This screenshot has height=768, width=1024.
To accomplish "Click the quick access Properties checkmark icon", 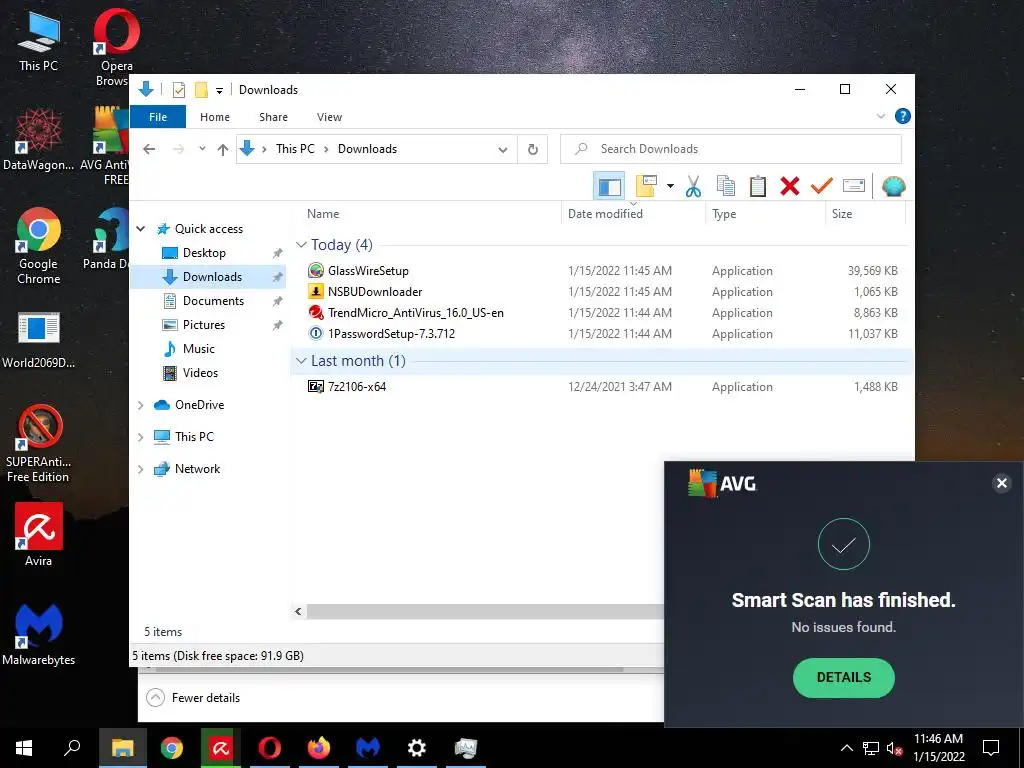I will click(x=178, y=89).
